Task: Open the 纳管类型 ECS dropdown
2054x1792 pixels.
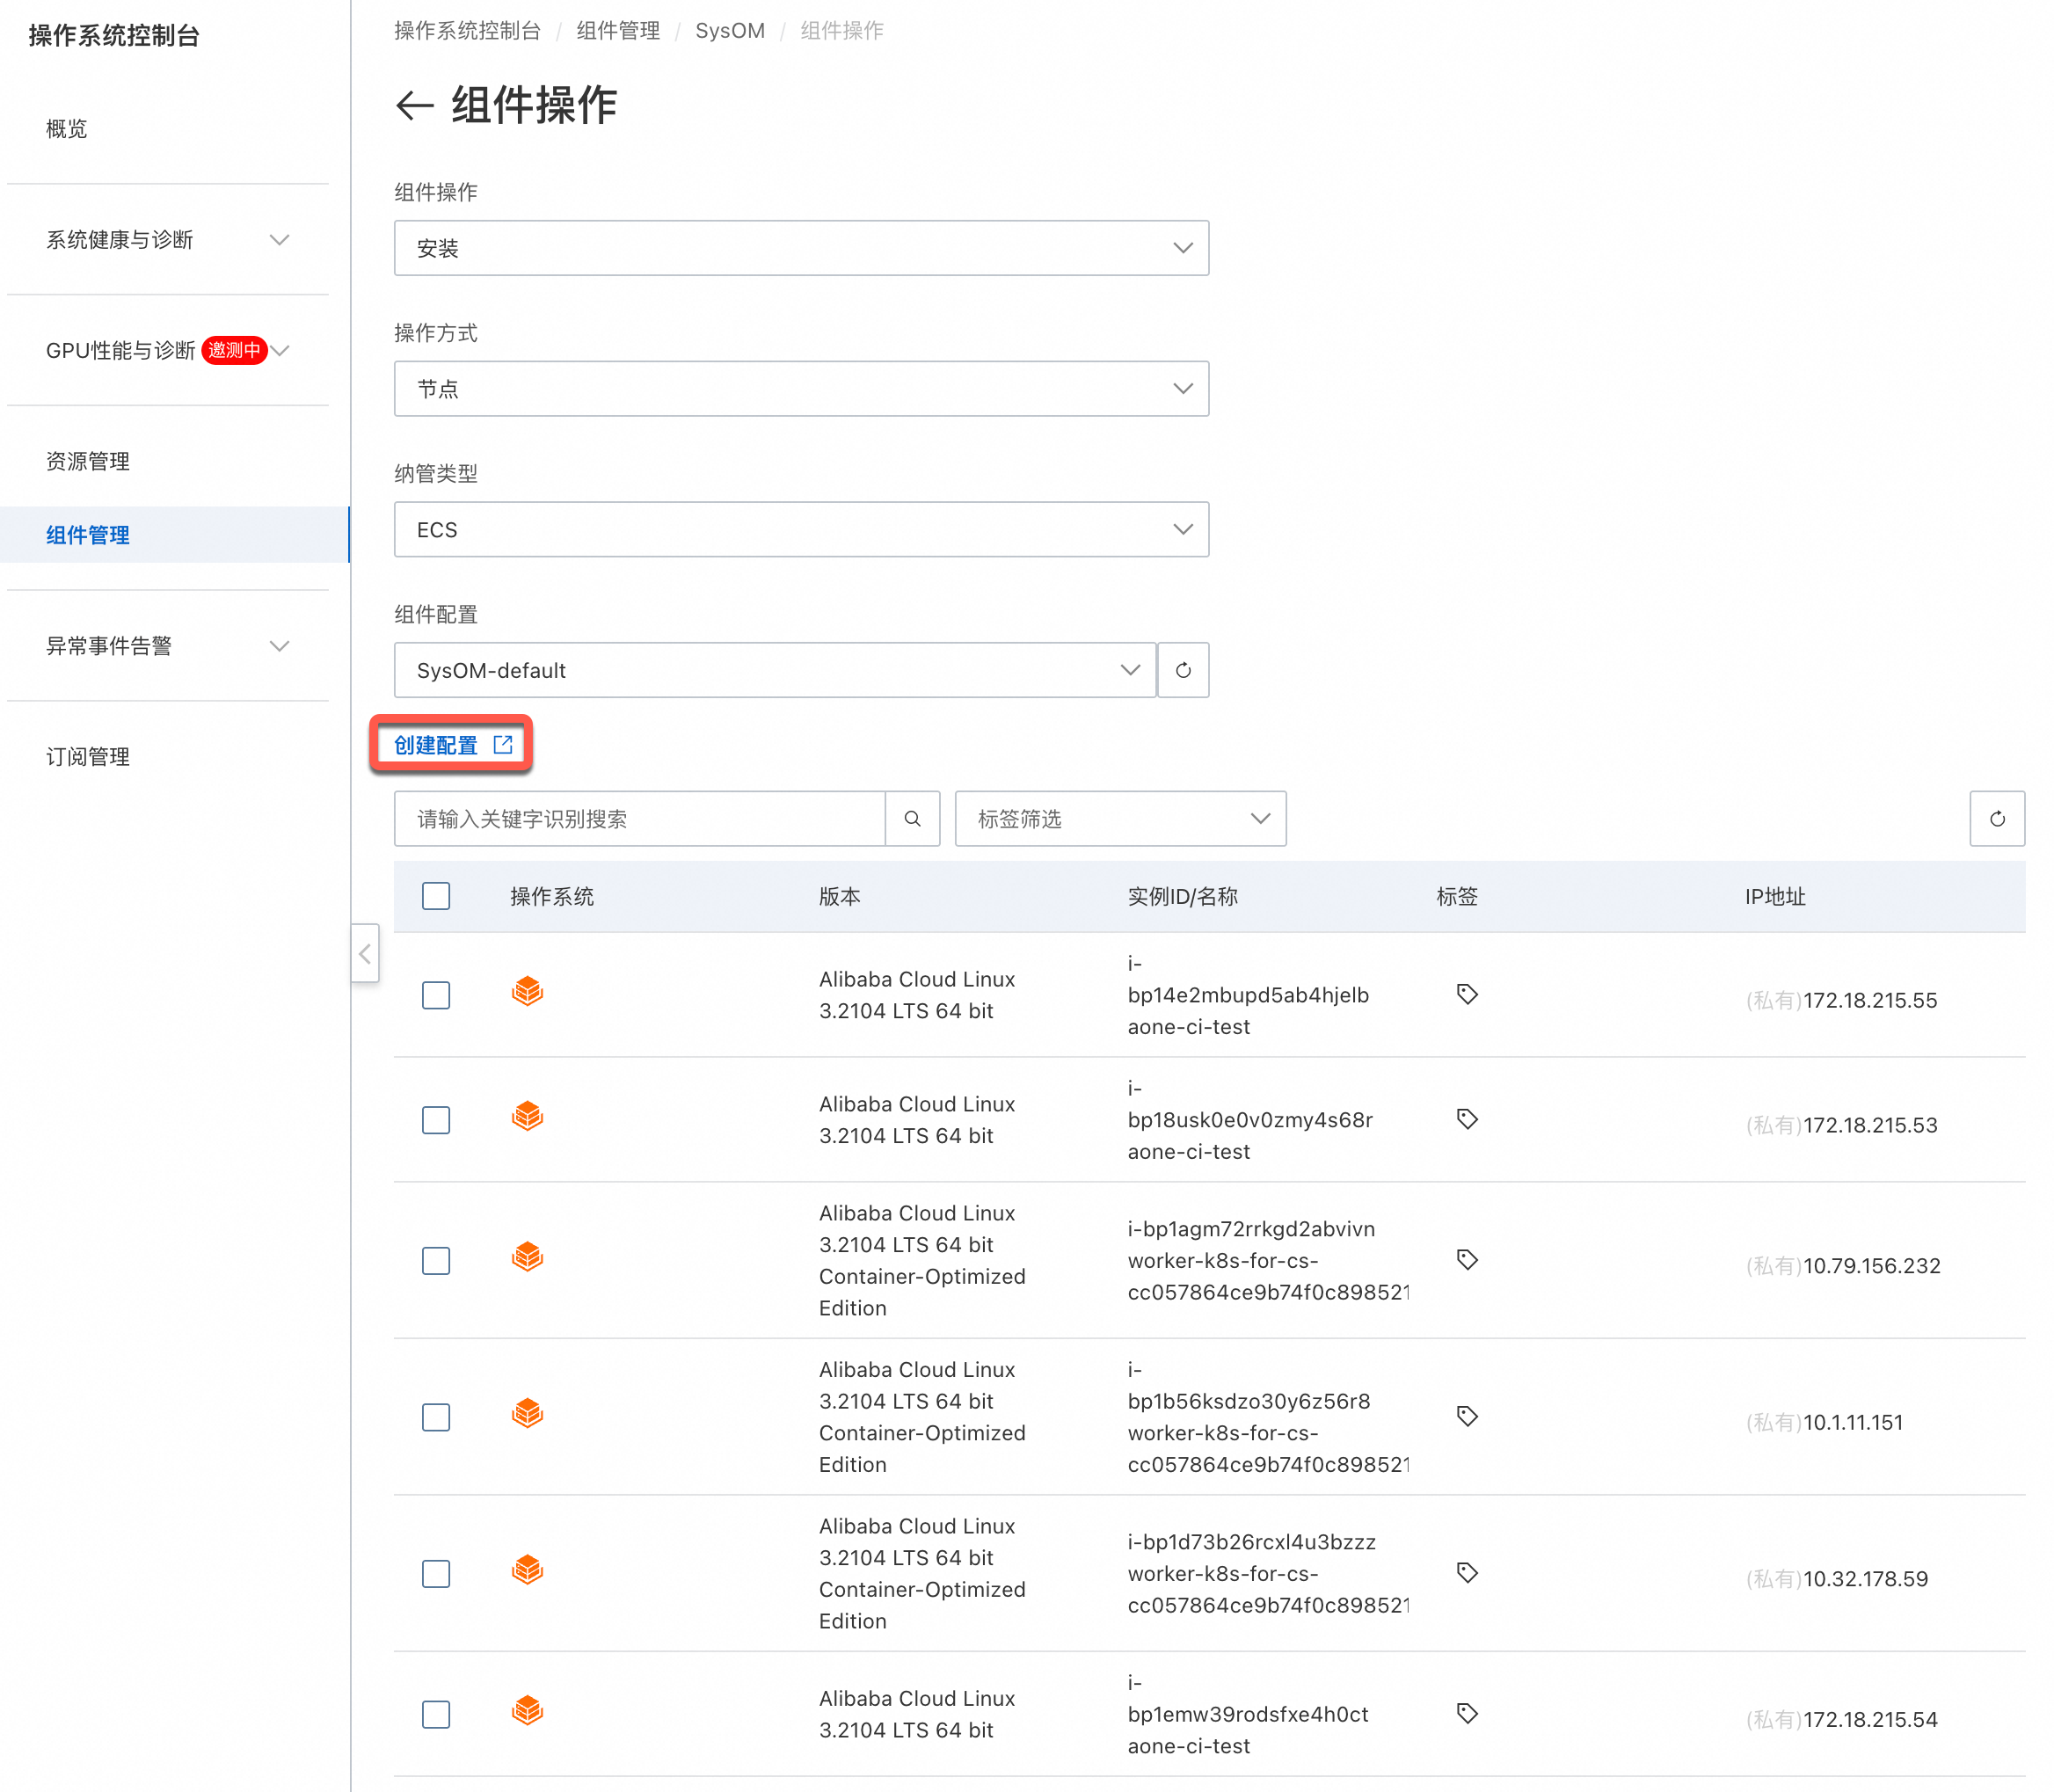Action: (800, 529)
